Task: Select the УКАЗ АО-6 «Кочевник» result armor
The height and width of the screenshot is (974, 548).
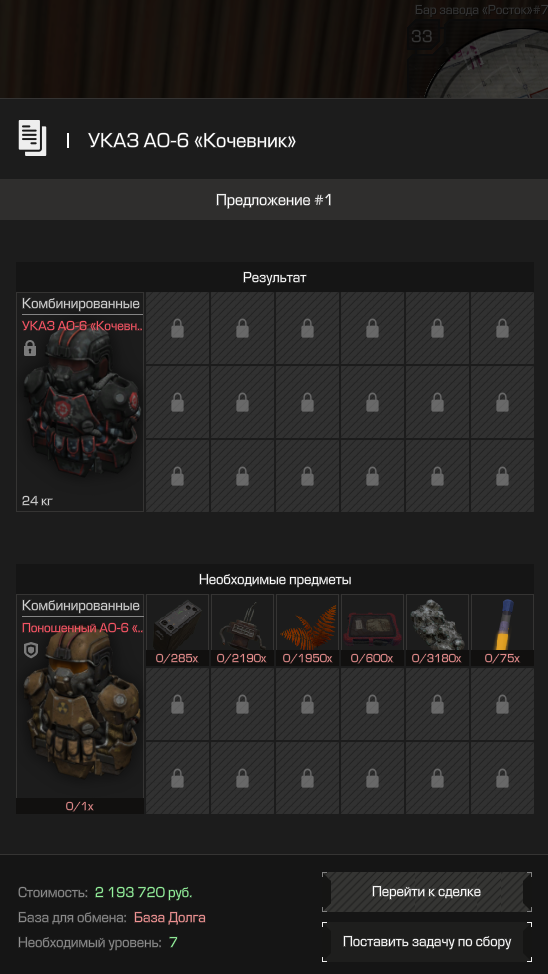Action: 80,402
